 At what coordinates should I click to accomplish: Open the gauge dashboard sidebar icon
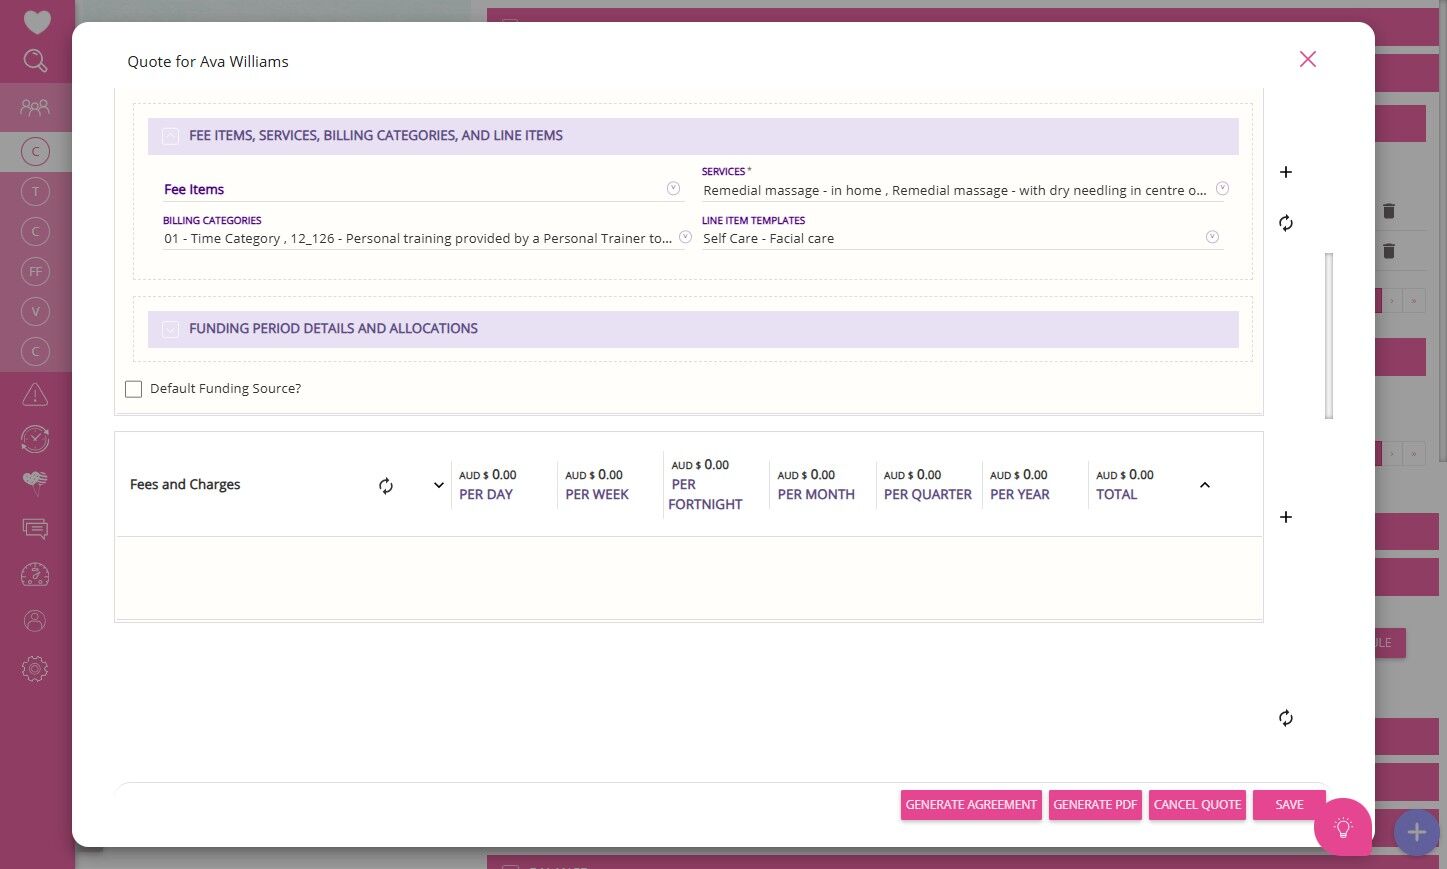coord(35,575)
